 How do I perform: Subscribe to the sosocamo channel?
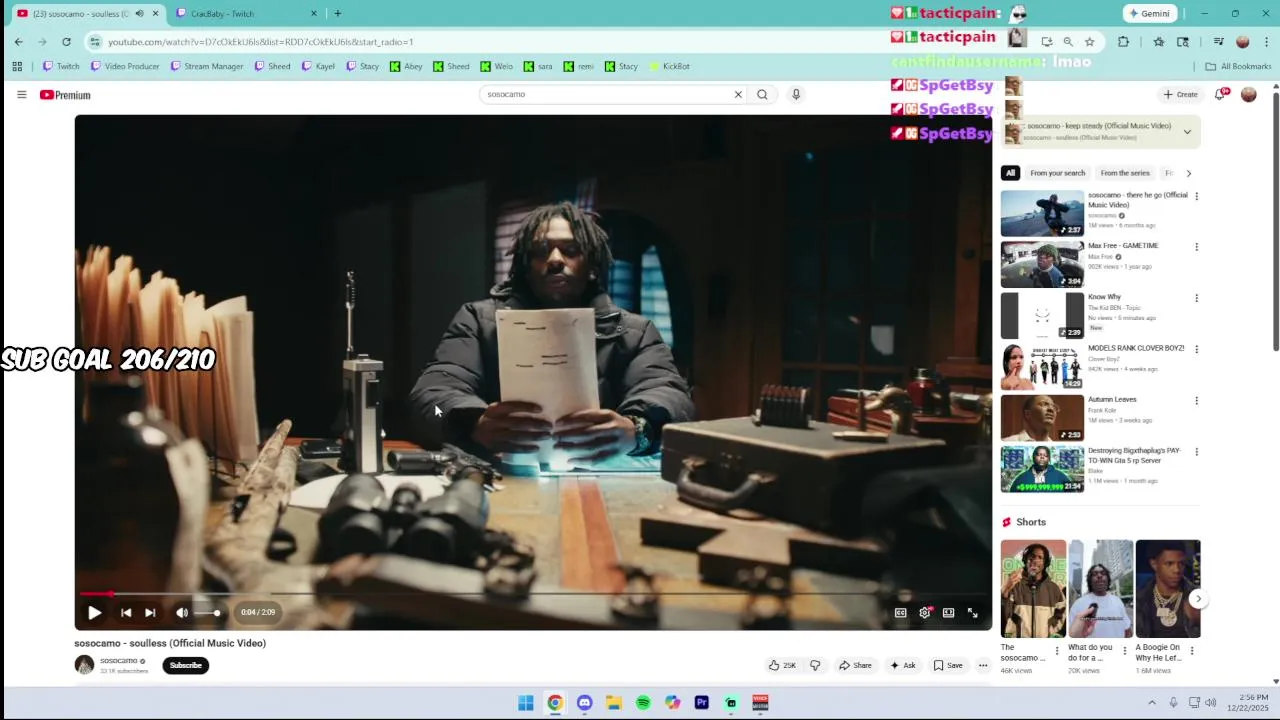tap(185, 665)
